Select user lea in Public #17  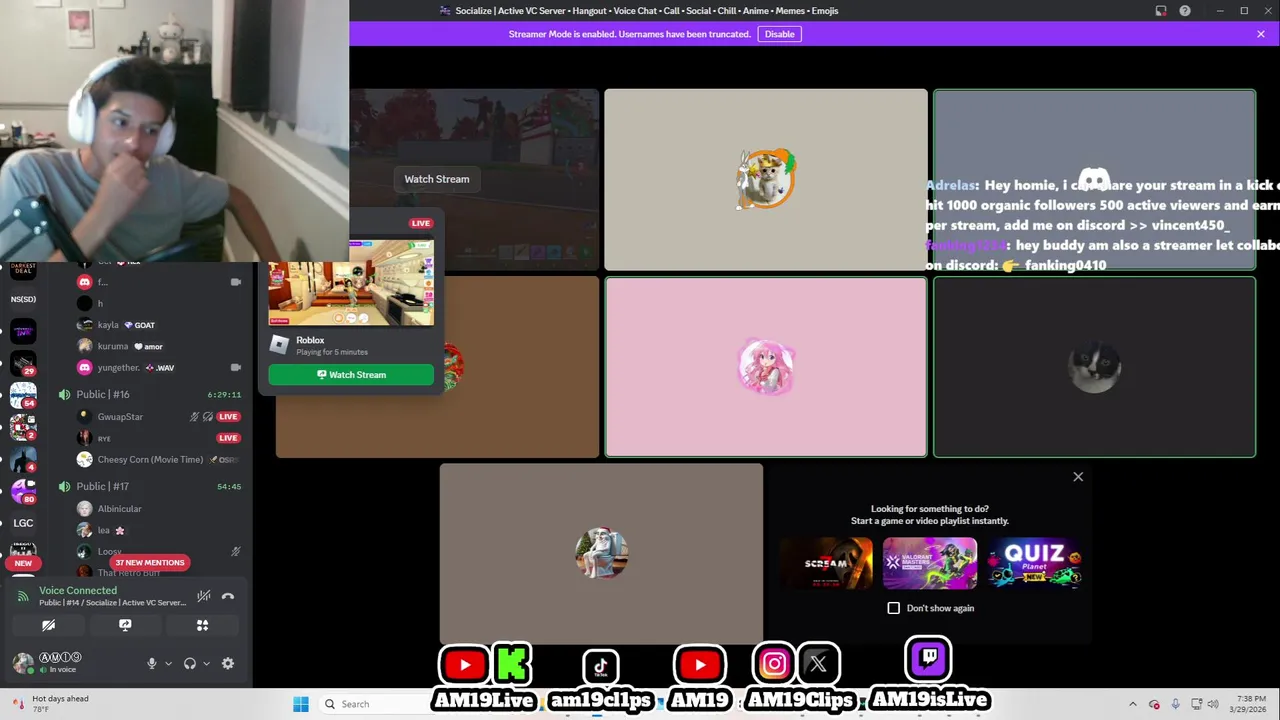104,530
